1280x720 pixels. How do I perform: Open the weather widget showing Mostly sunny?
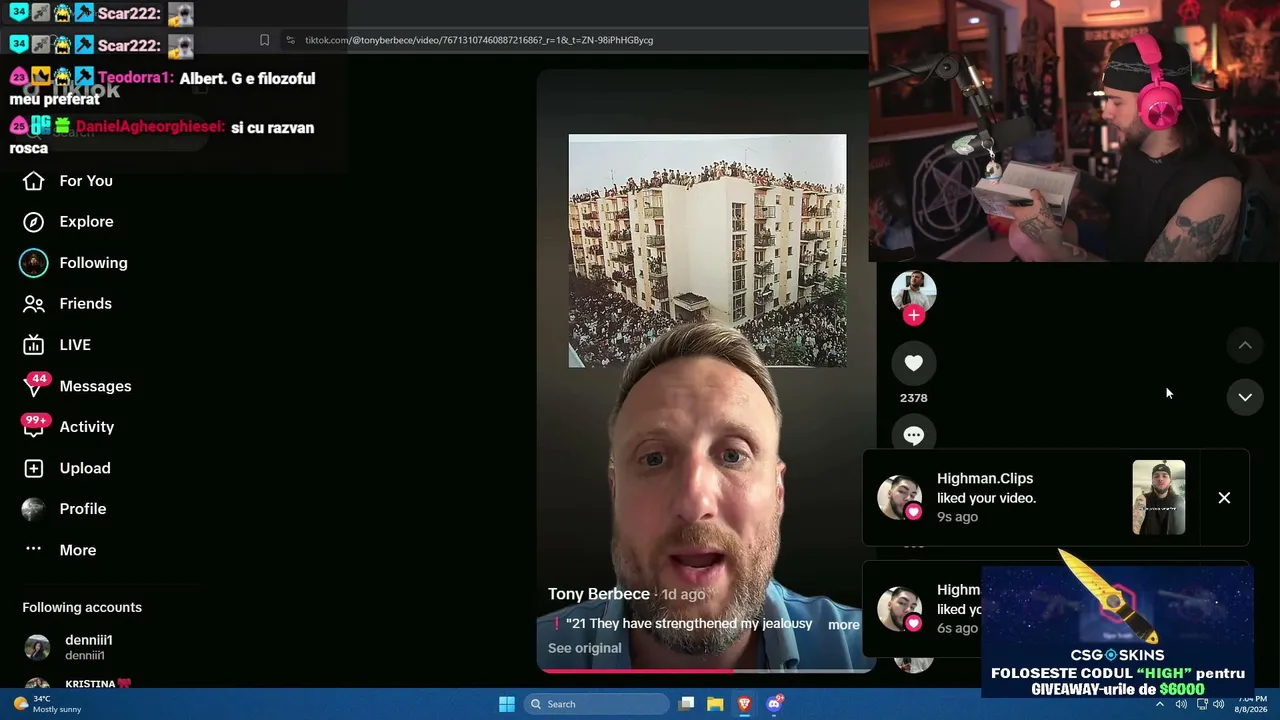click(x=48, y=704)
